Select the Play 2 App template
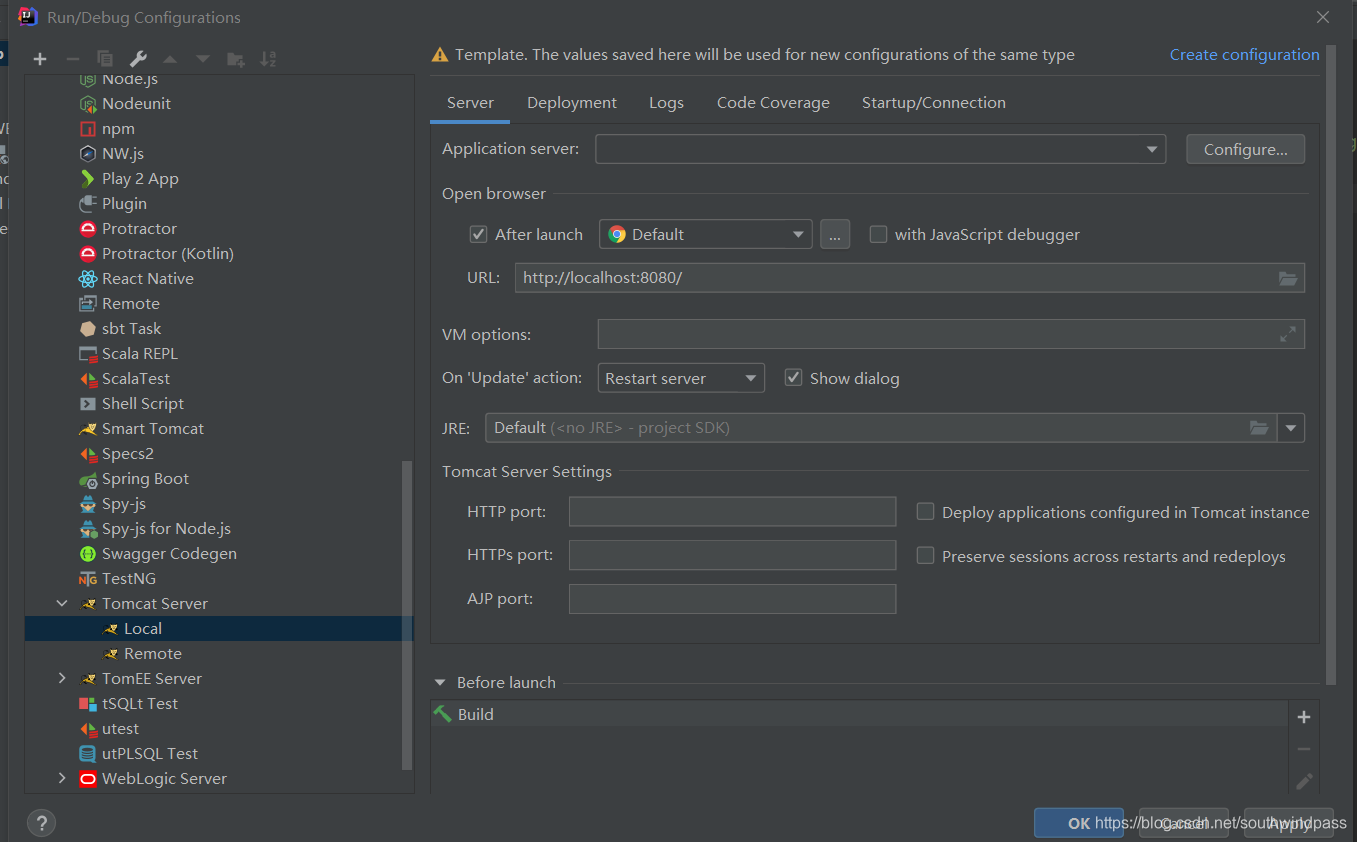The image size is (1357, 842). click(140, 178)
